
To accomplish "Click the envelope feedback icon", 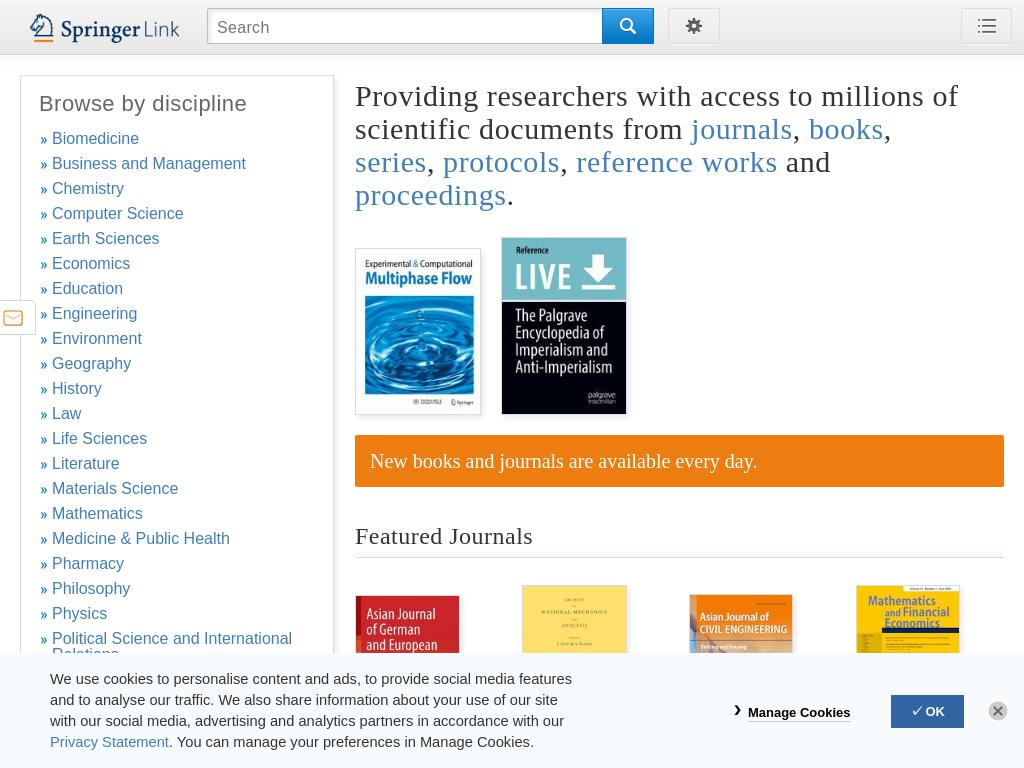I will (x=14, y=318).
